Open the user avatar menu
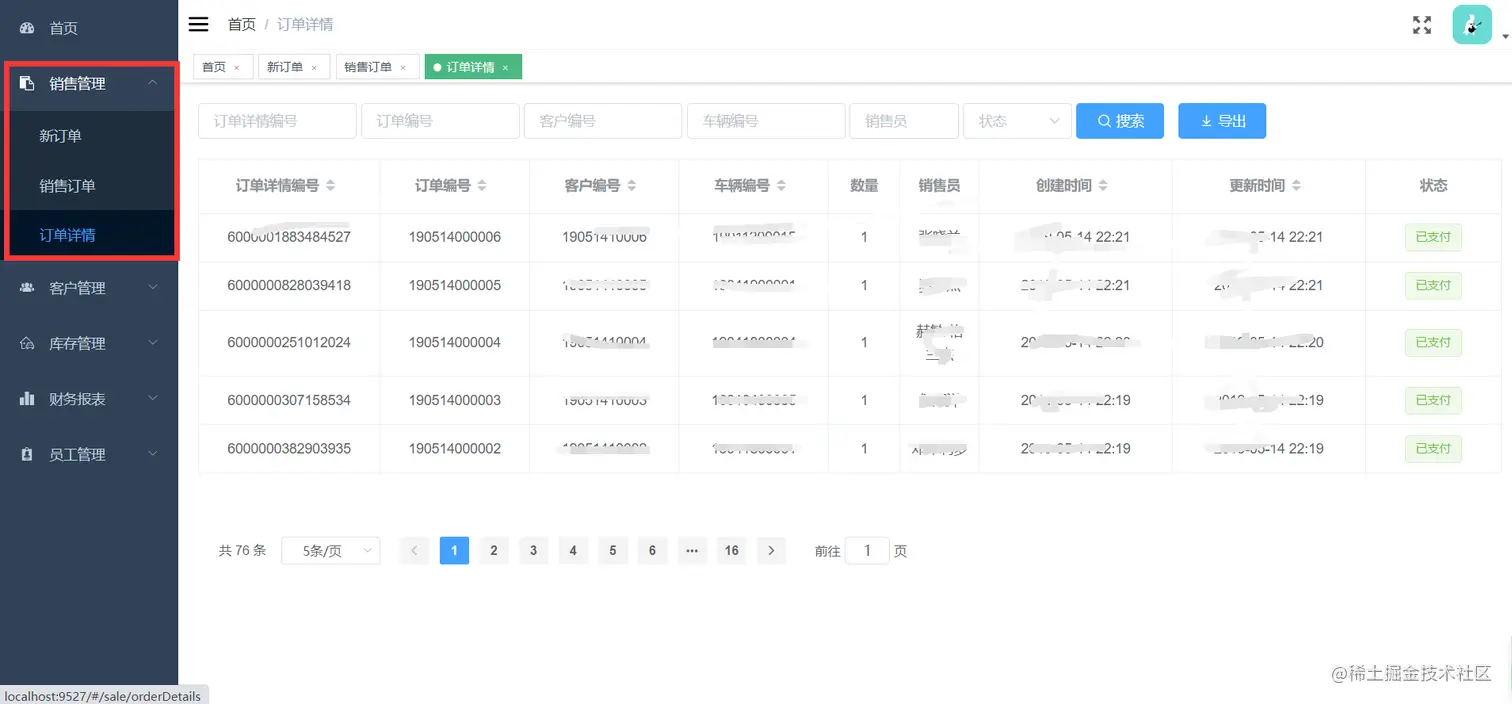 tap(1472, 25)
